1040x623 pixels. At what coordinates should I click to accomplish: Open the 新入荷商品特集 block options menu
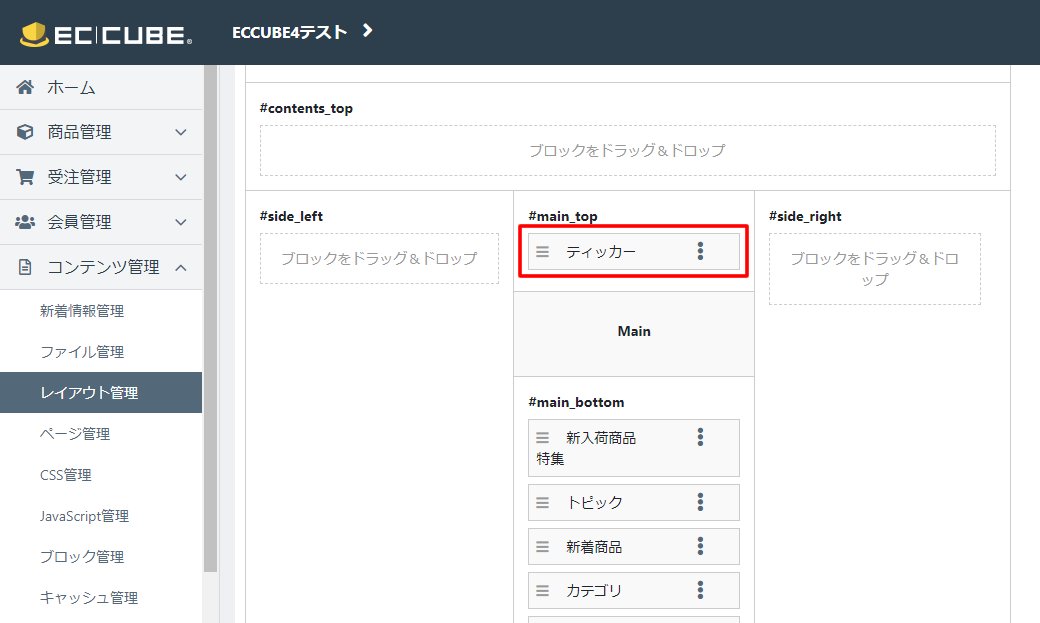pos(700,437)
